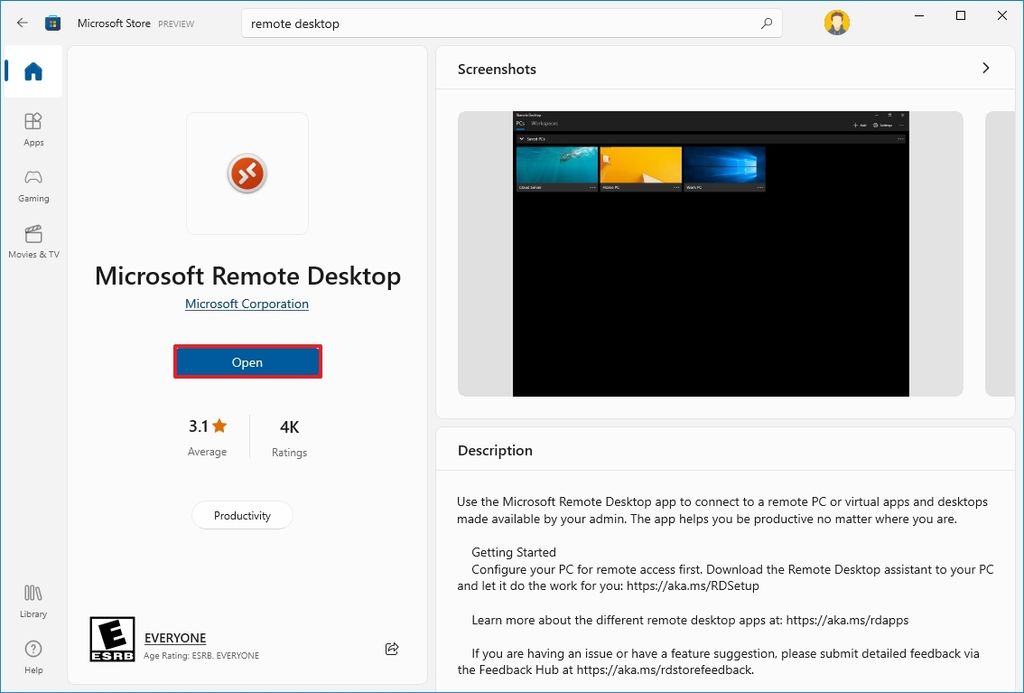
Task: Click the share icon
Action: click(x=392, y=648)
